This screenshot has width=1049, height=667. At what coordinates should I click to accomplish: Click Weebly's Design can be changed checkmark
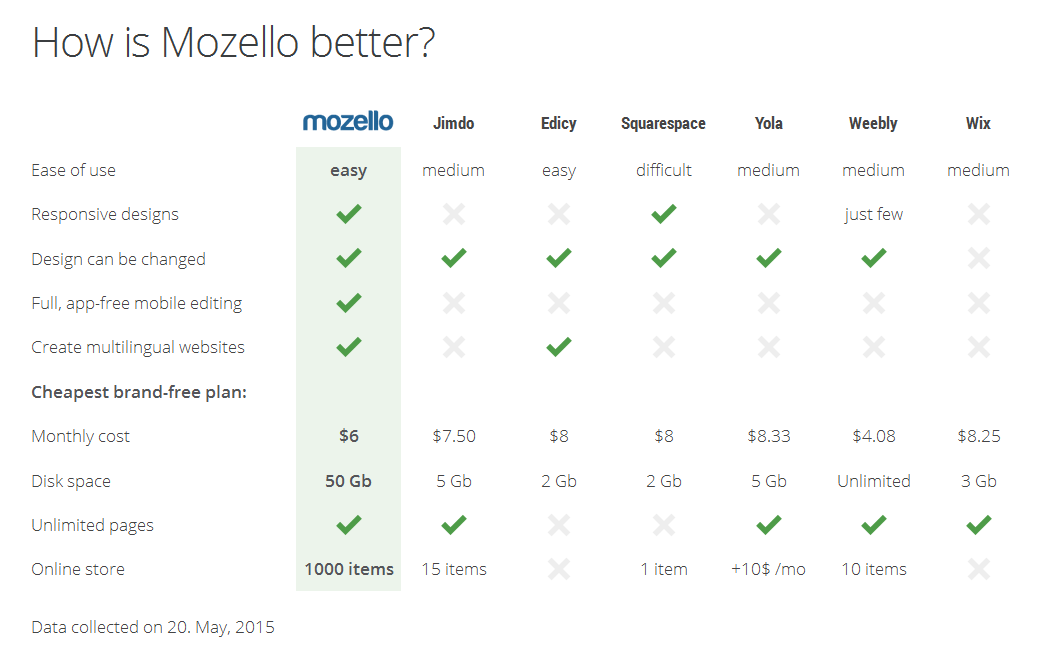pos(873,259)
